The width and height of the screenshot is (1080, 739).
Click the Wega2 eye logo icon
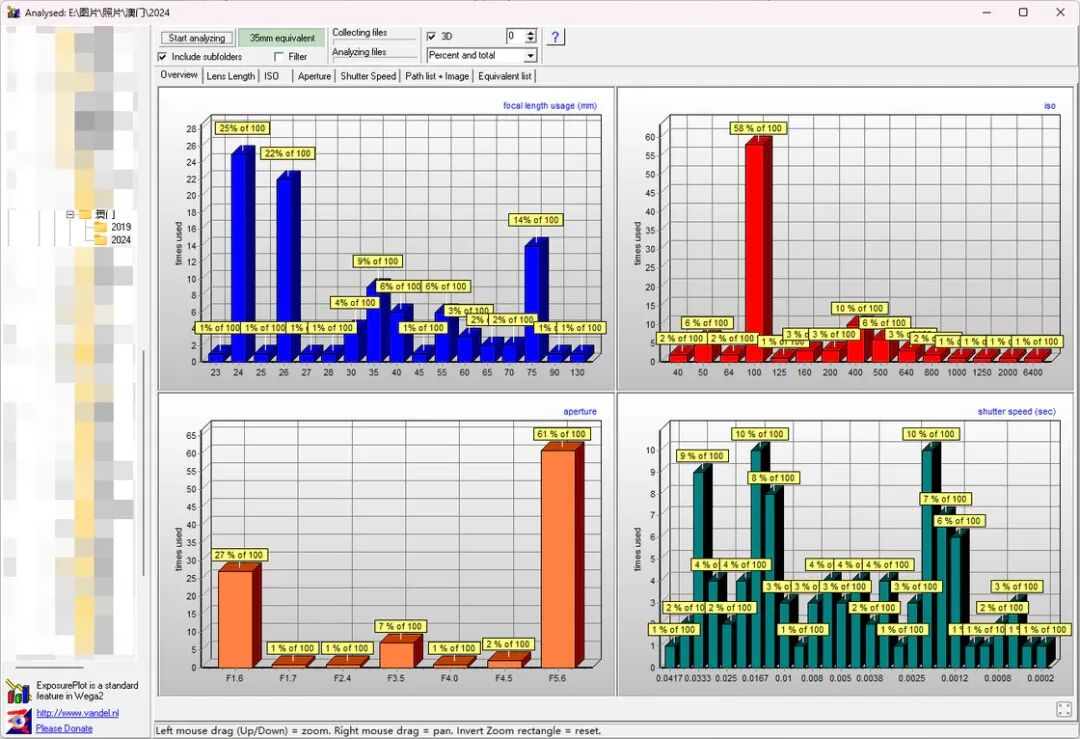click(19, 720)
